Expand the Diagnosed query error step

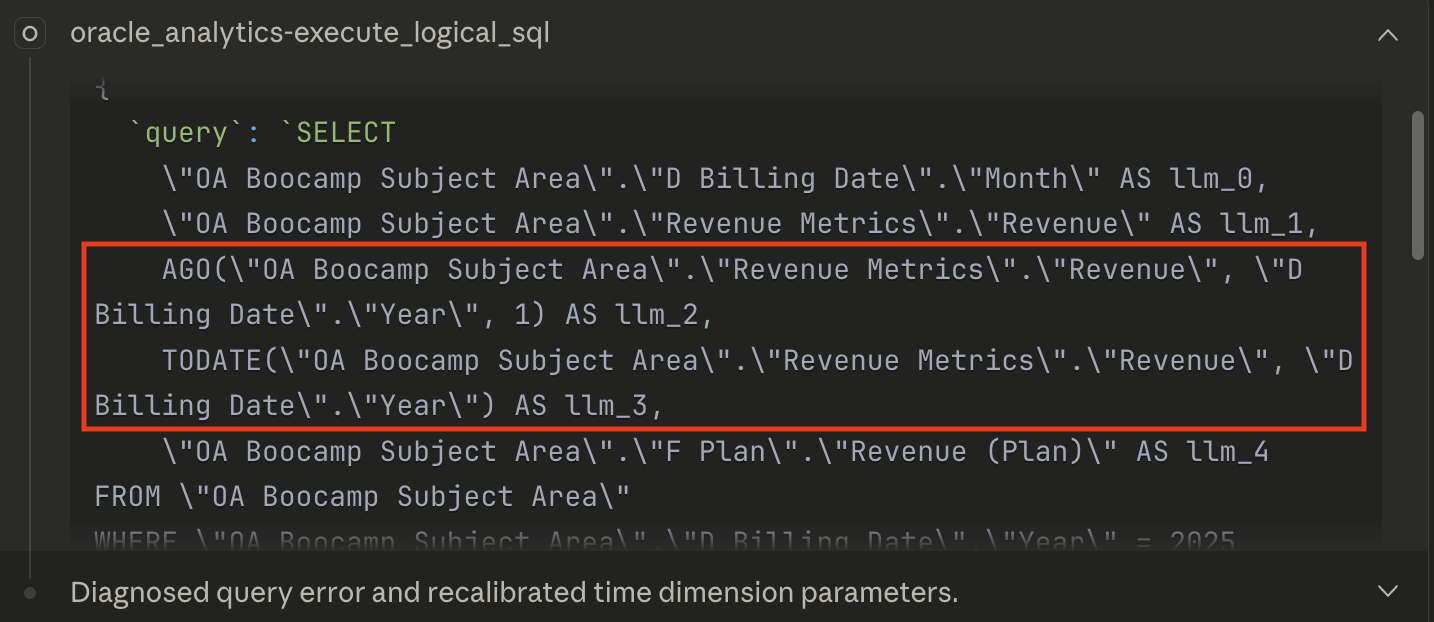point(1387,592)
